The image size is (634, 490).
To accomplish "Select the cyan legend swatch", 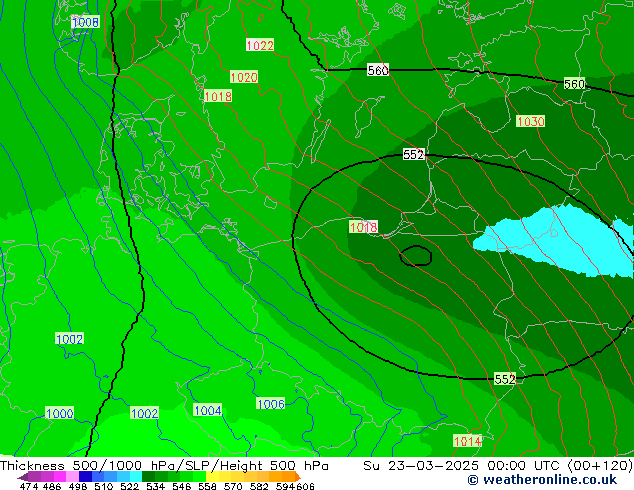I will [136, 476].
